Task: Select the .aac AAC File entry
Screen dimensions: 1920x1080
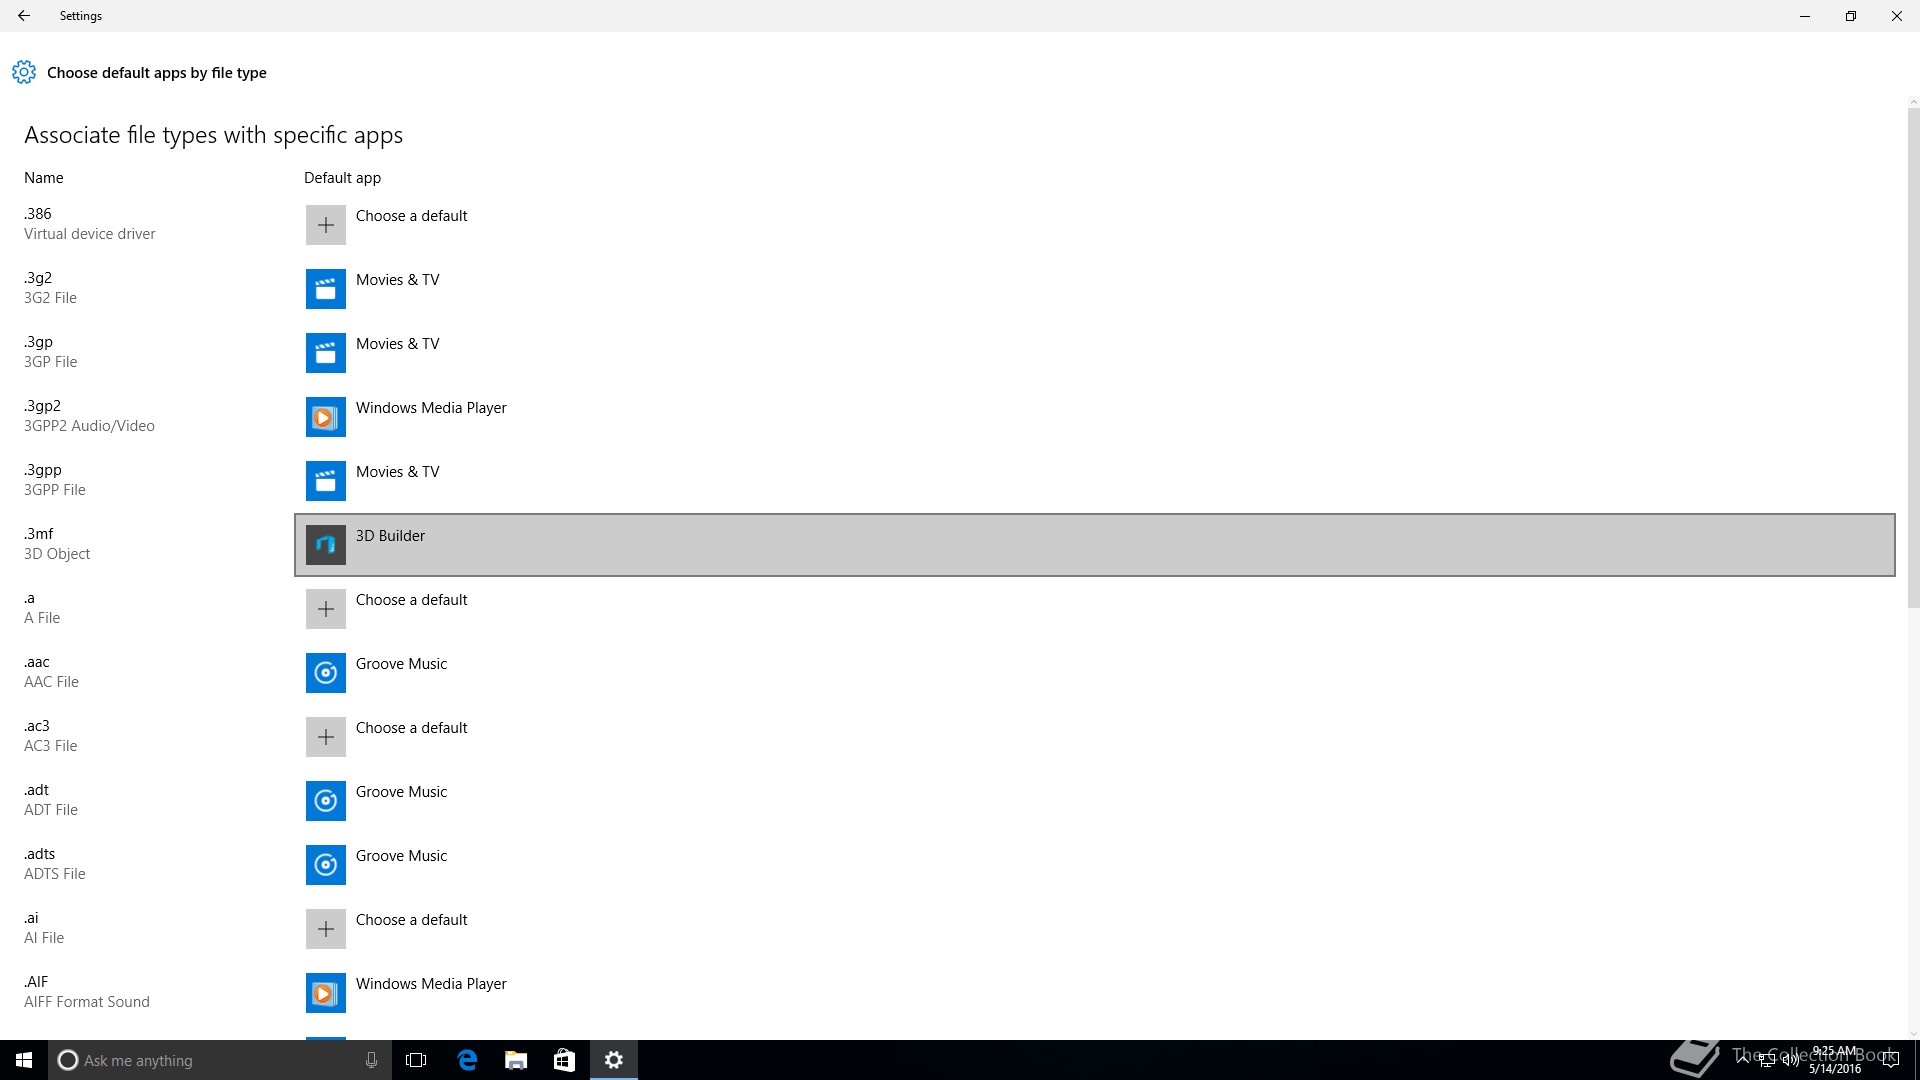Action: tap(51, 672)
